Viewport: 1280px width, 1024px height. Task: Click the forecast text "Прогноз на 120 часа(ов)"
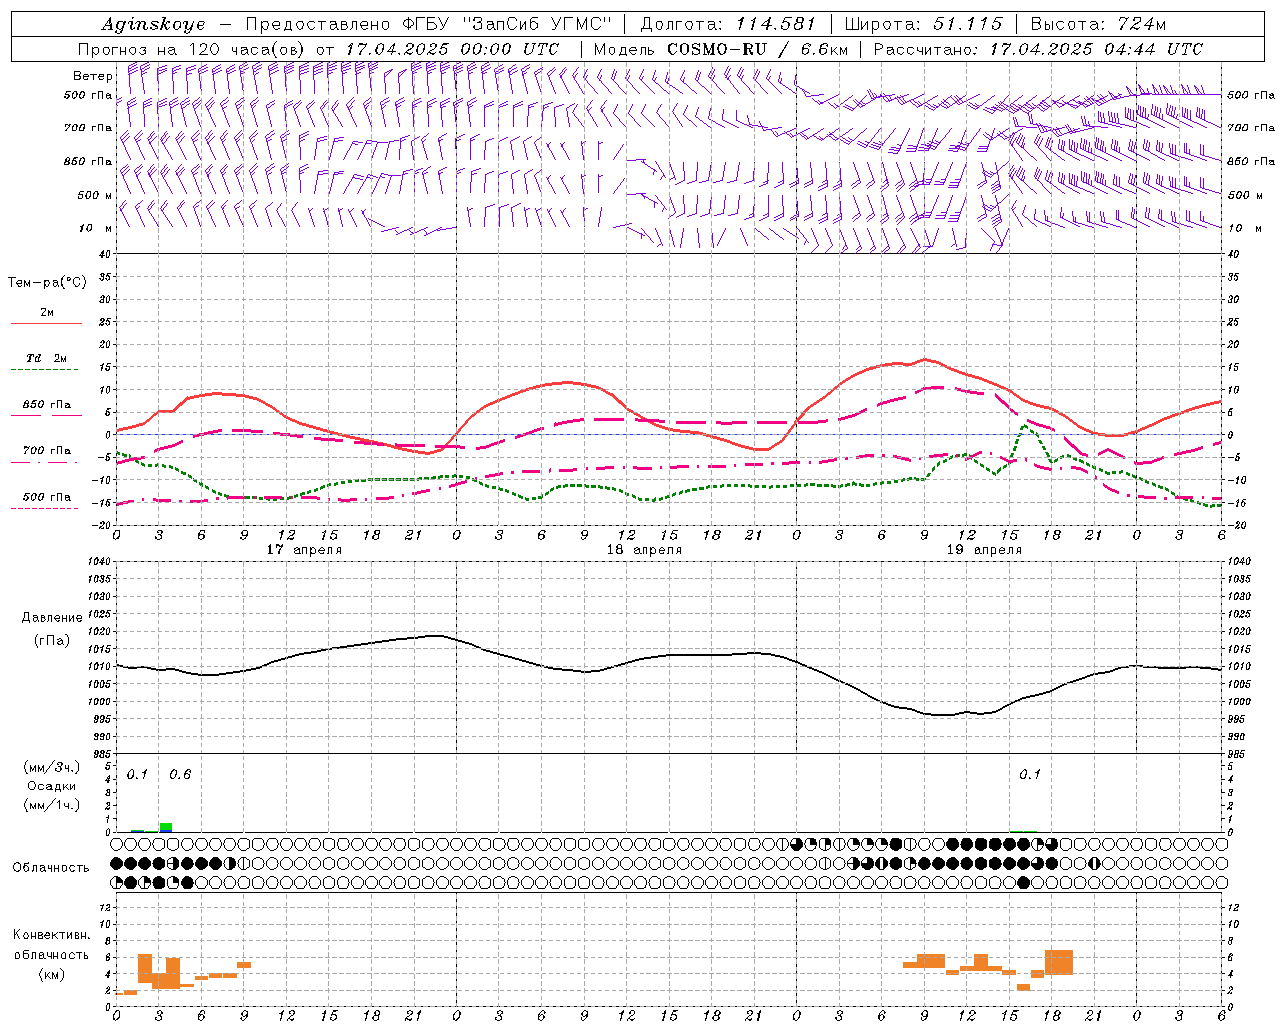(192, 49)
